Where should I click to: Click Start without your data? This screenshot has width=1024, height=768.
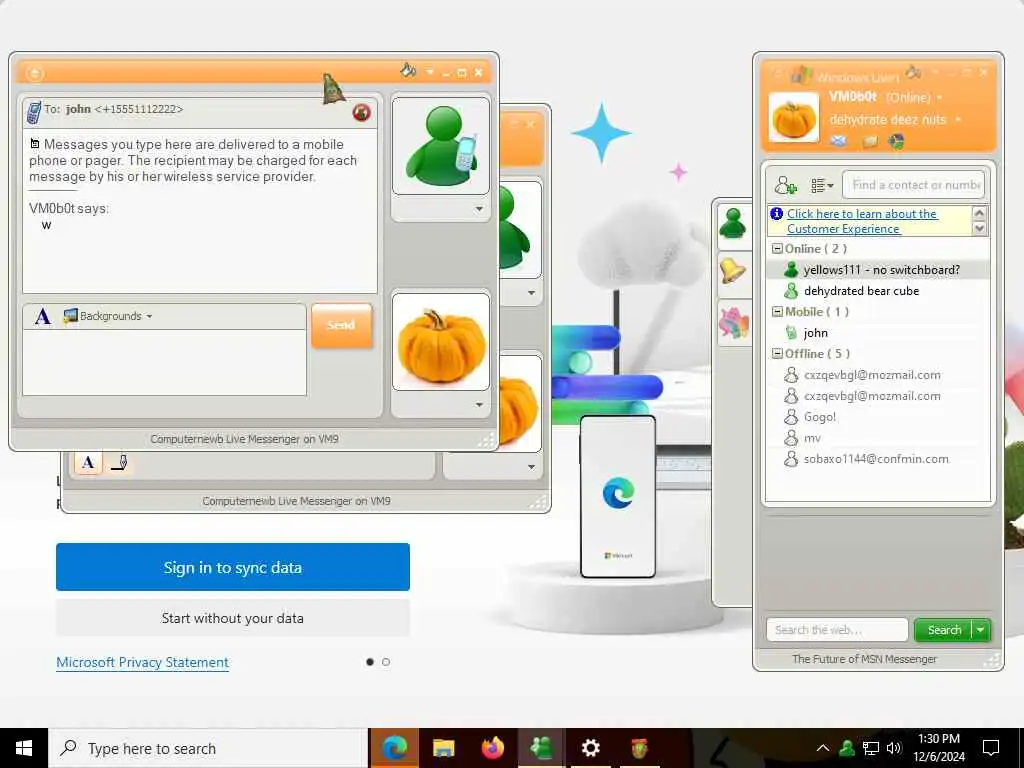(x=232, y=618)
